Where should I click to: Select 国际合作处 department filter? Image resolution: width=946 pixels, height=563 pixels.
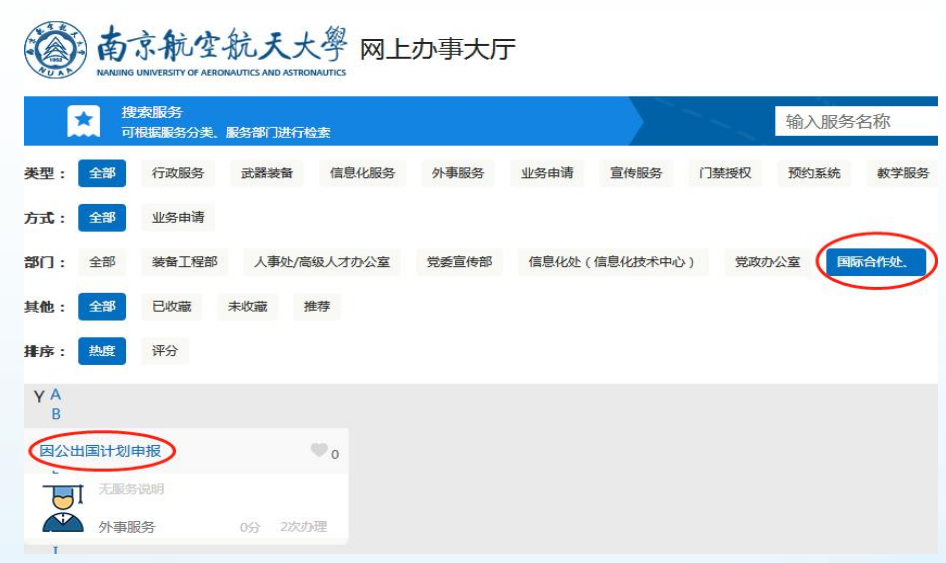874,262
